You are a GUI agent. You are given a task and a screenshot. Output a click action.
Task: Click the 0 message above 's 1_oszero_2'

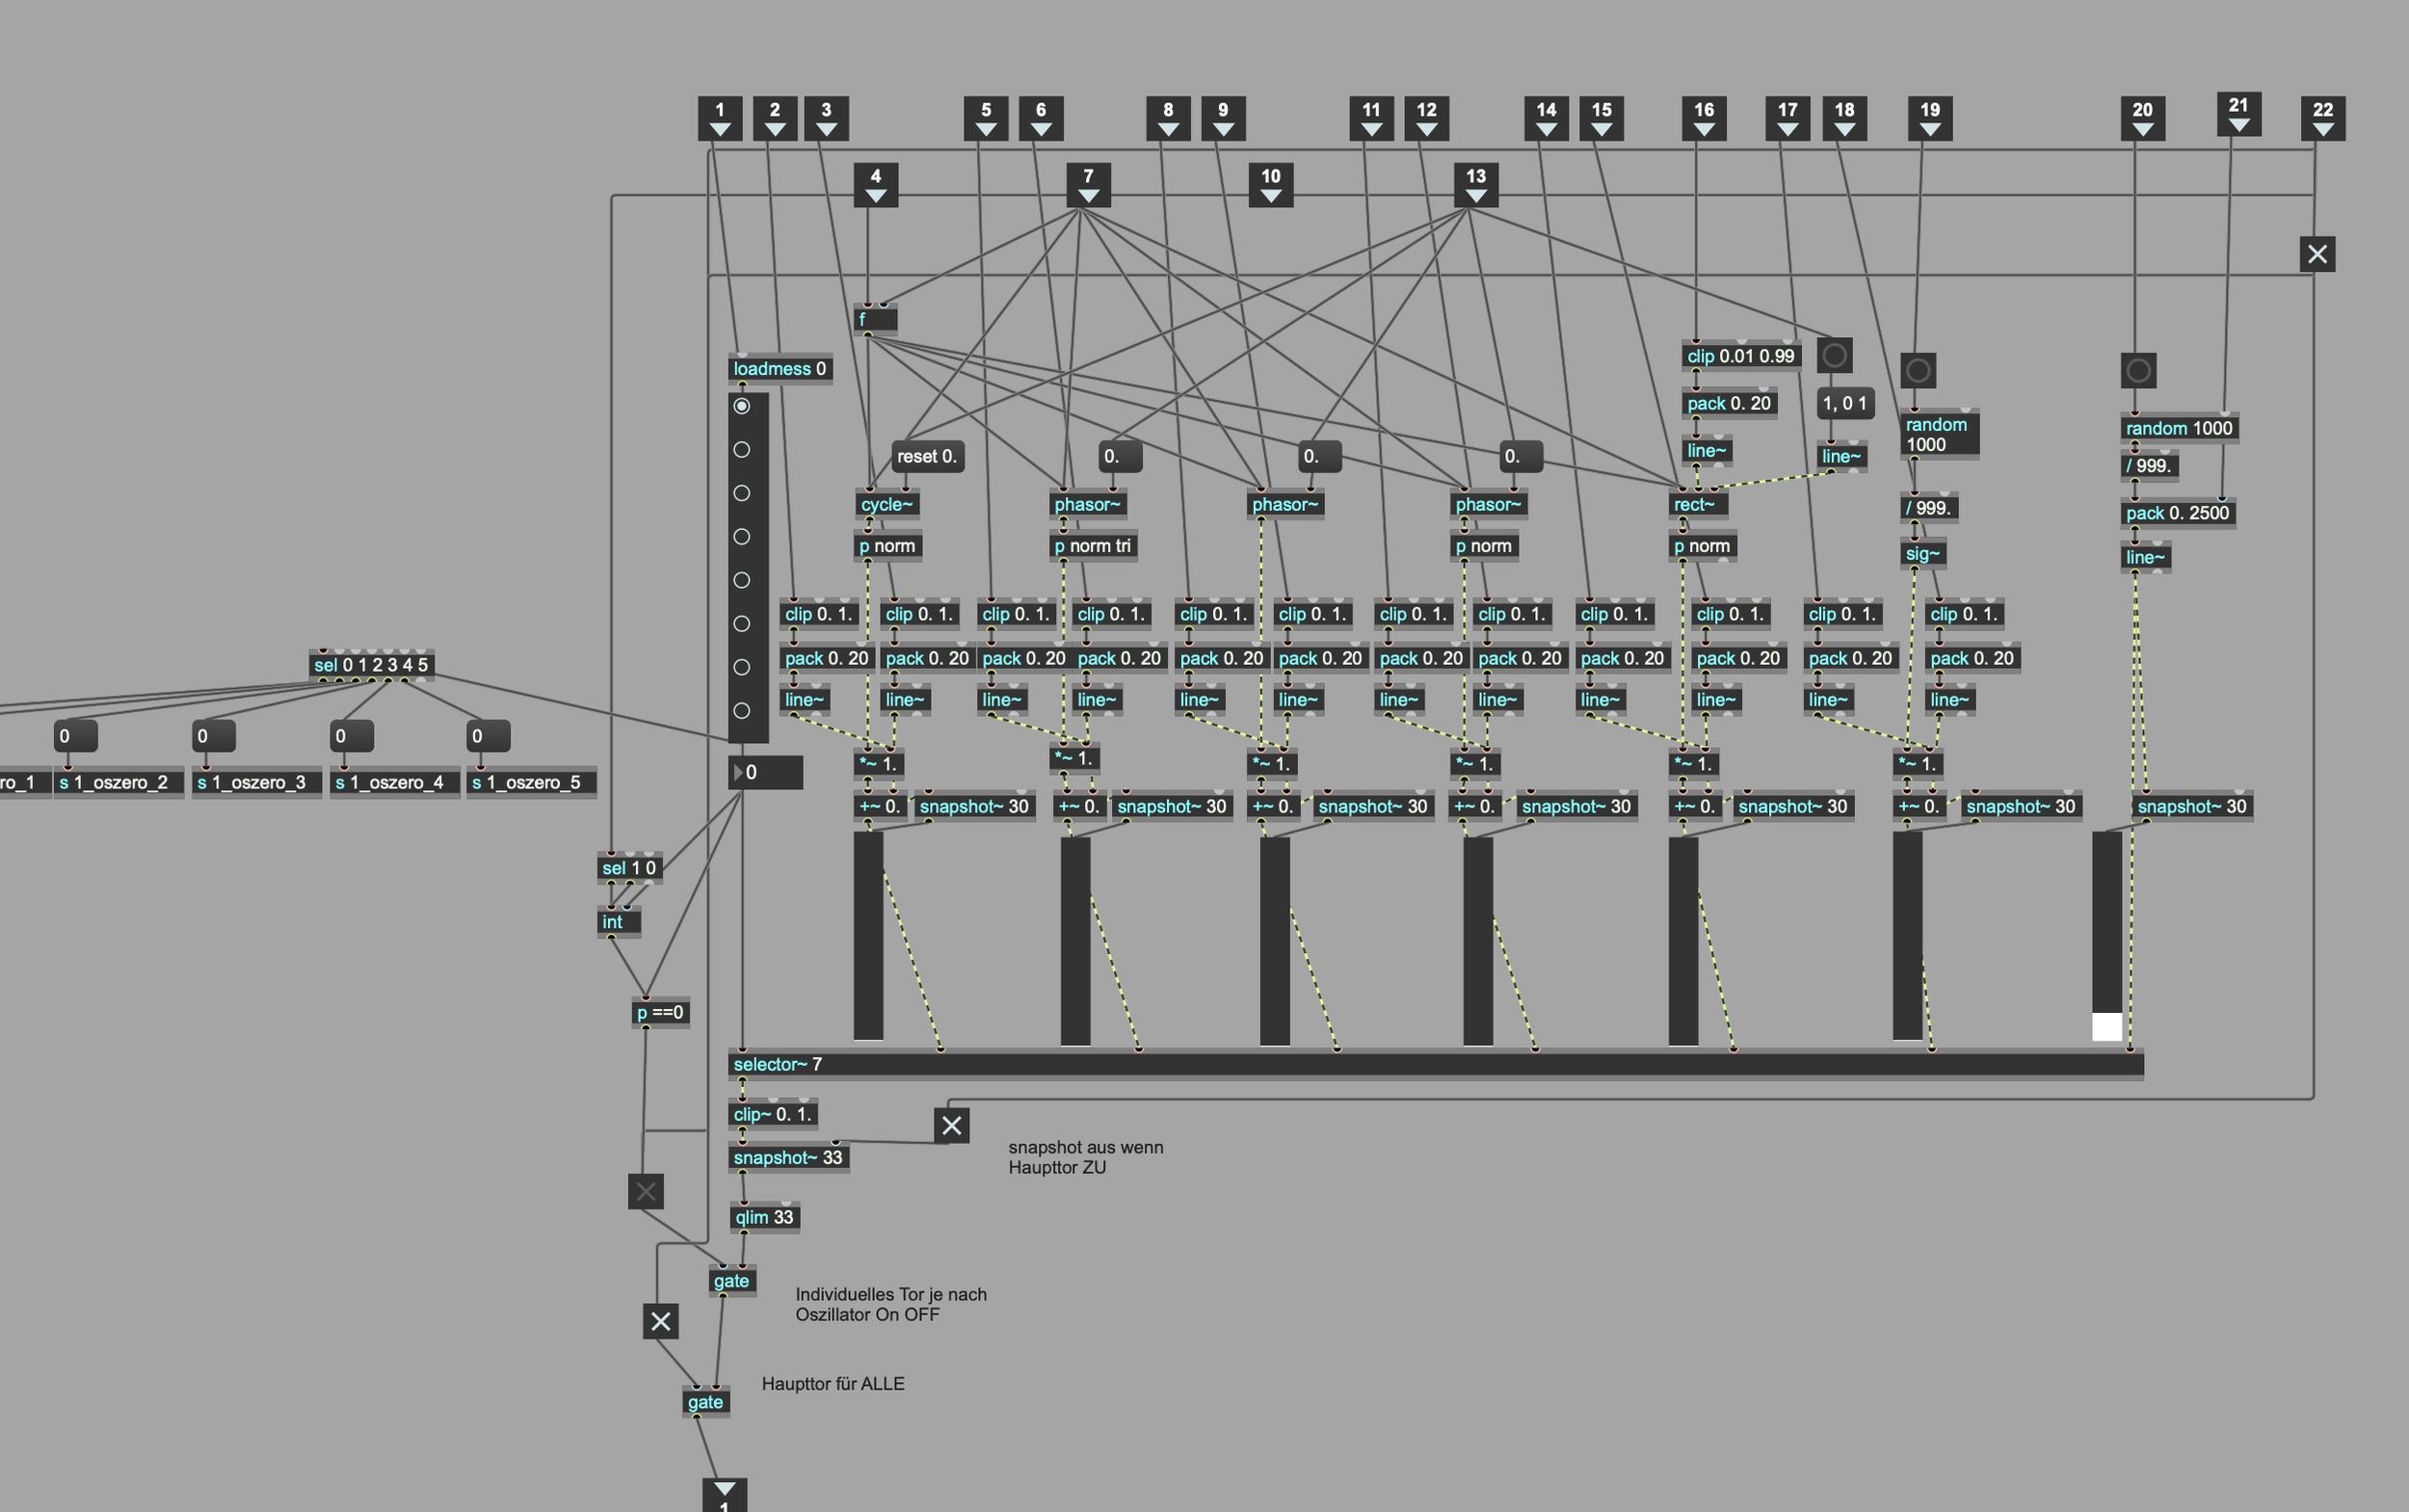(x=75, y=736)
